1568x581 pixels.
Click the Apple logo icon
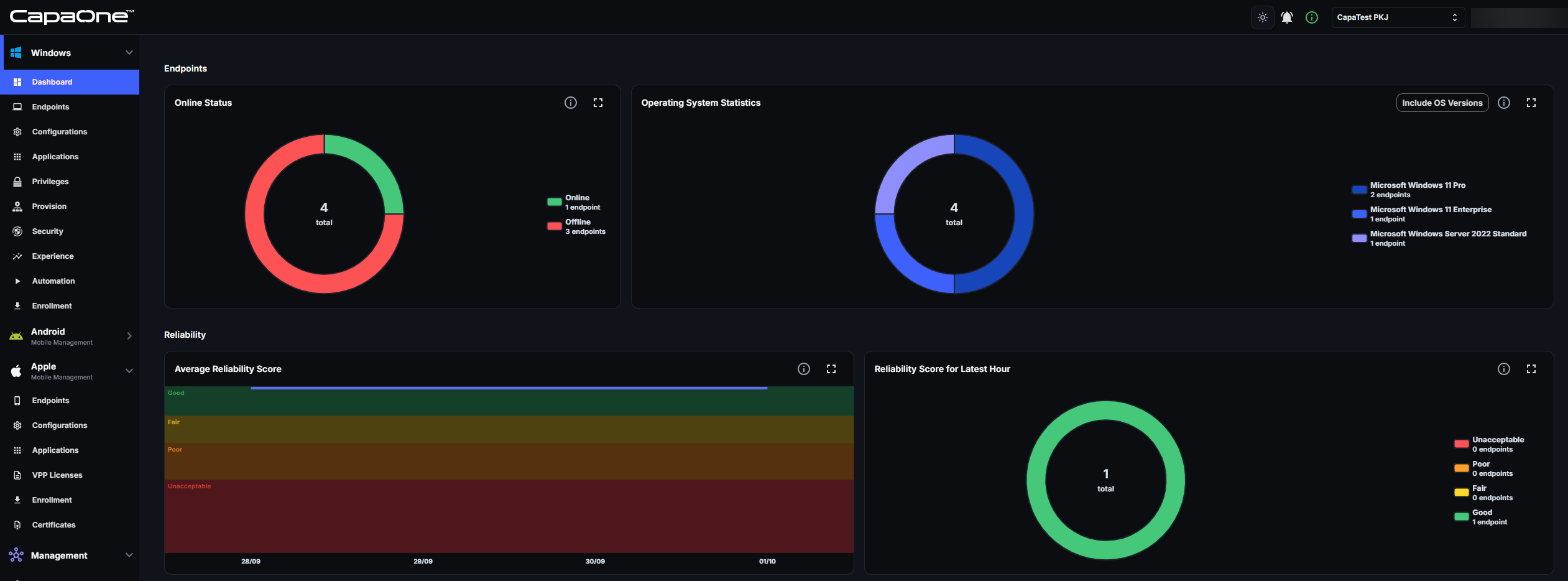point(16,371)
